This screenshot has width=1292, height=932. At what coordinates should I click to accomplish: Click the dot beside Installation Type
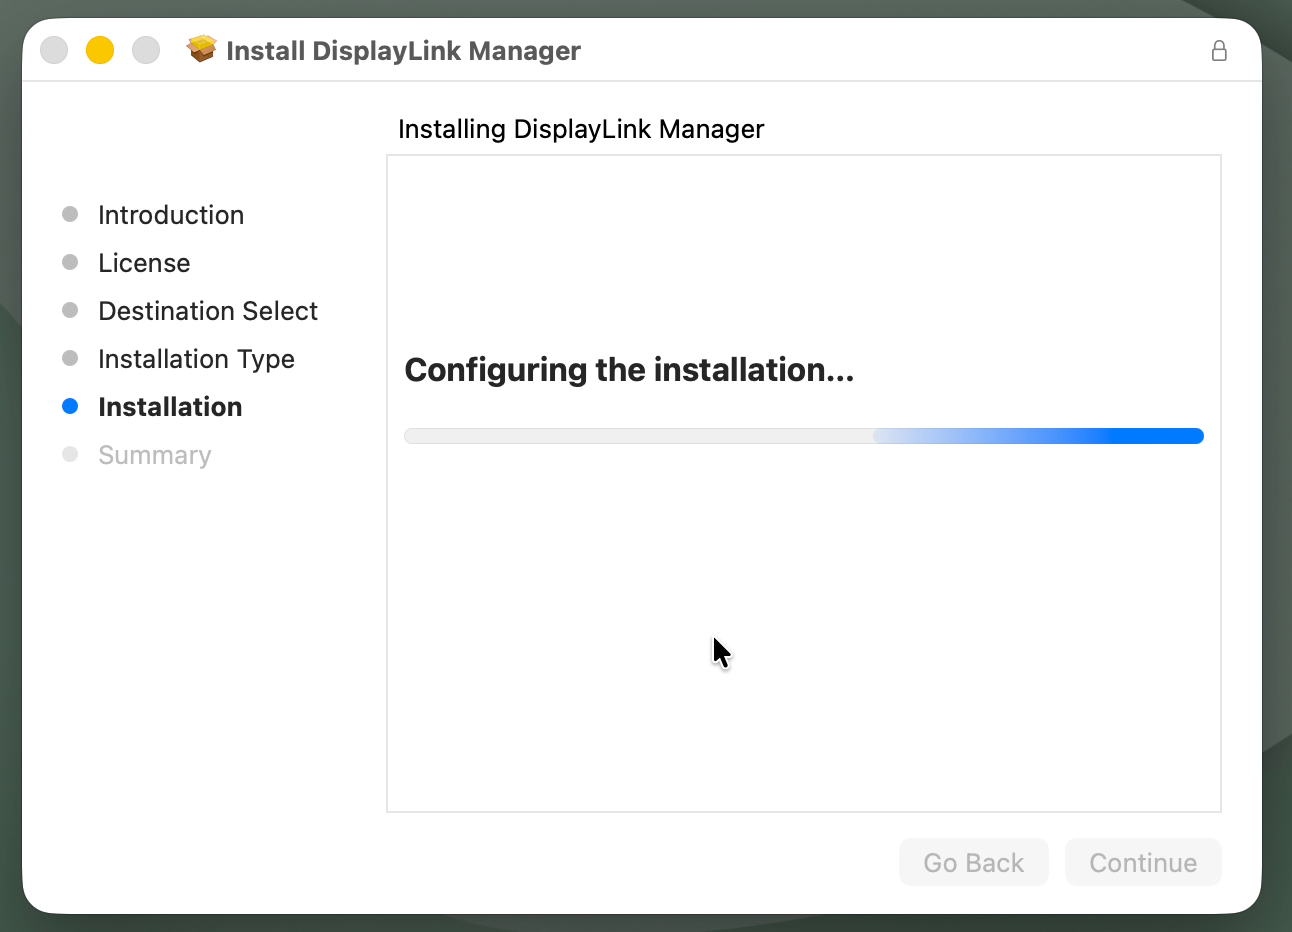point(71,358)
